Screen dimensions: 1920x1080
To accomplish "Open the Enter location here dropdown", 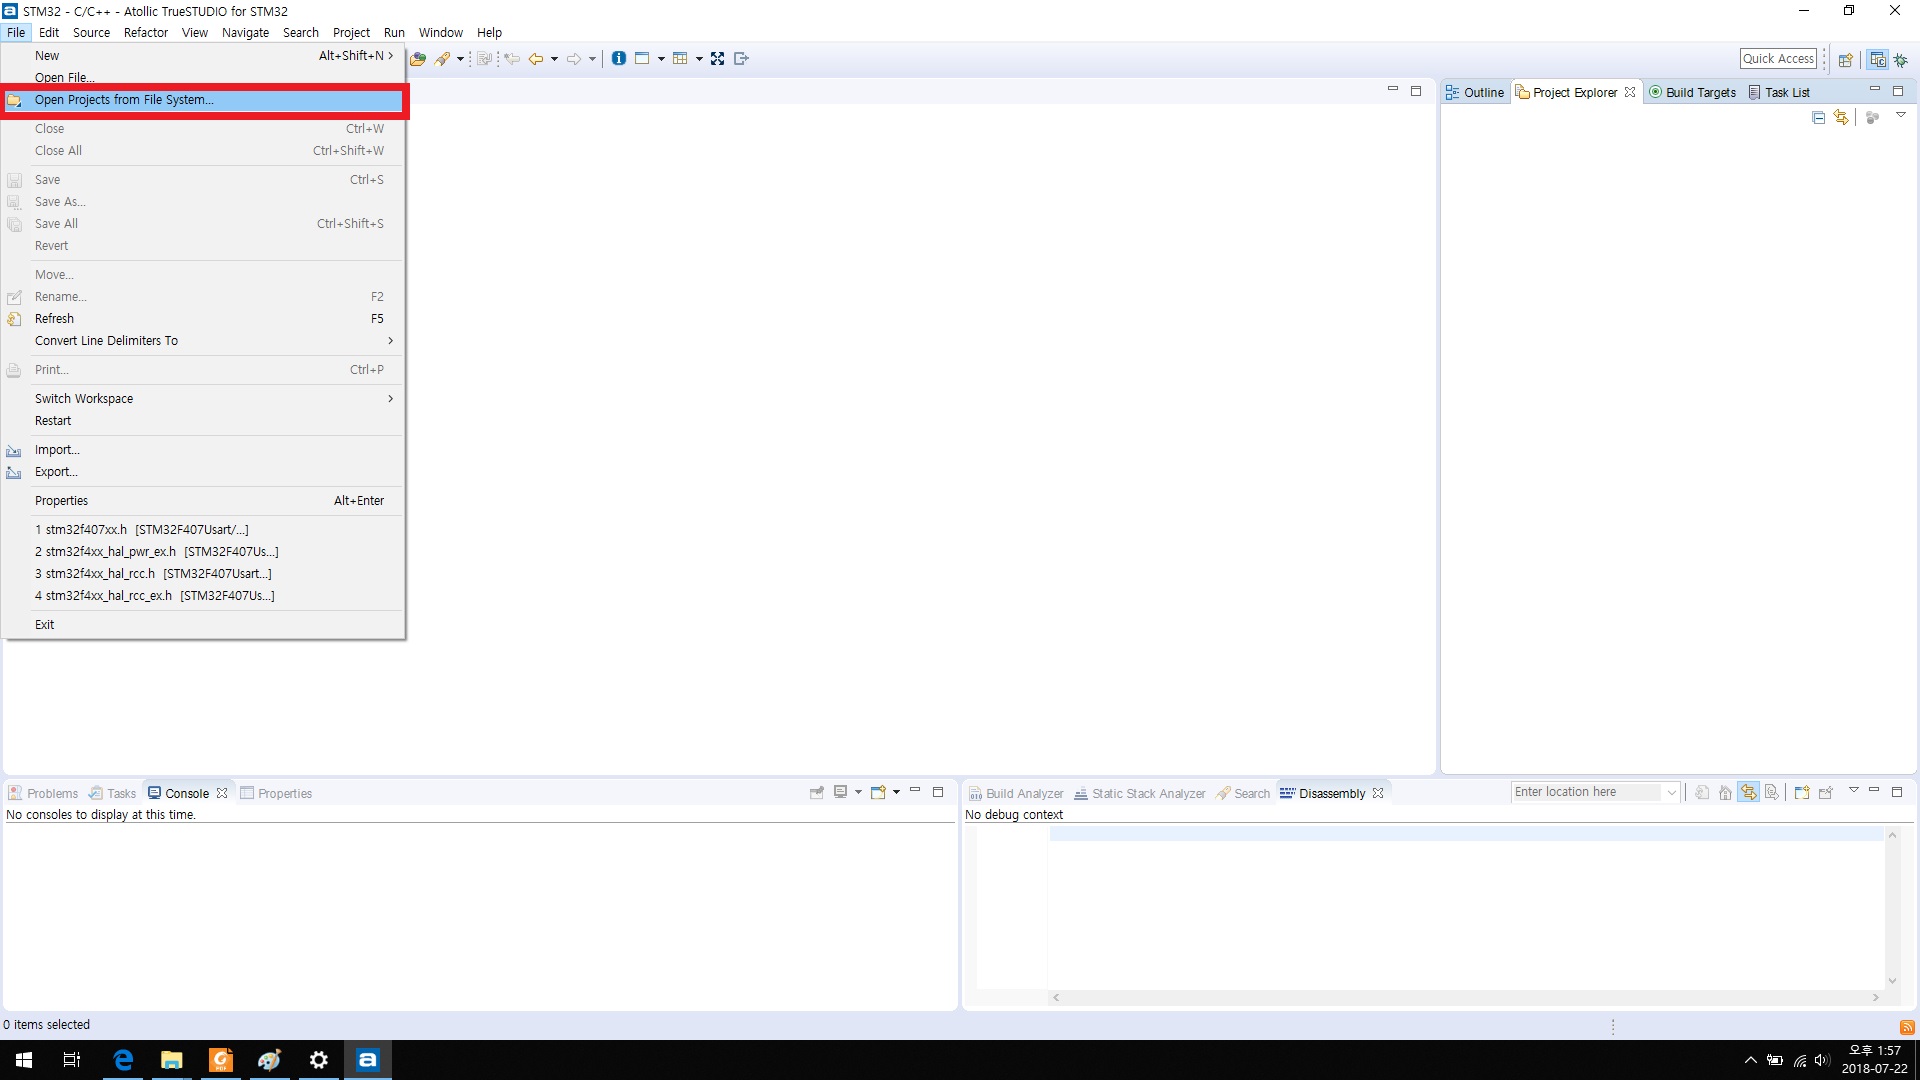I will click(x=1671, y=793).
